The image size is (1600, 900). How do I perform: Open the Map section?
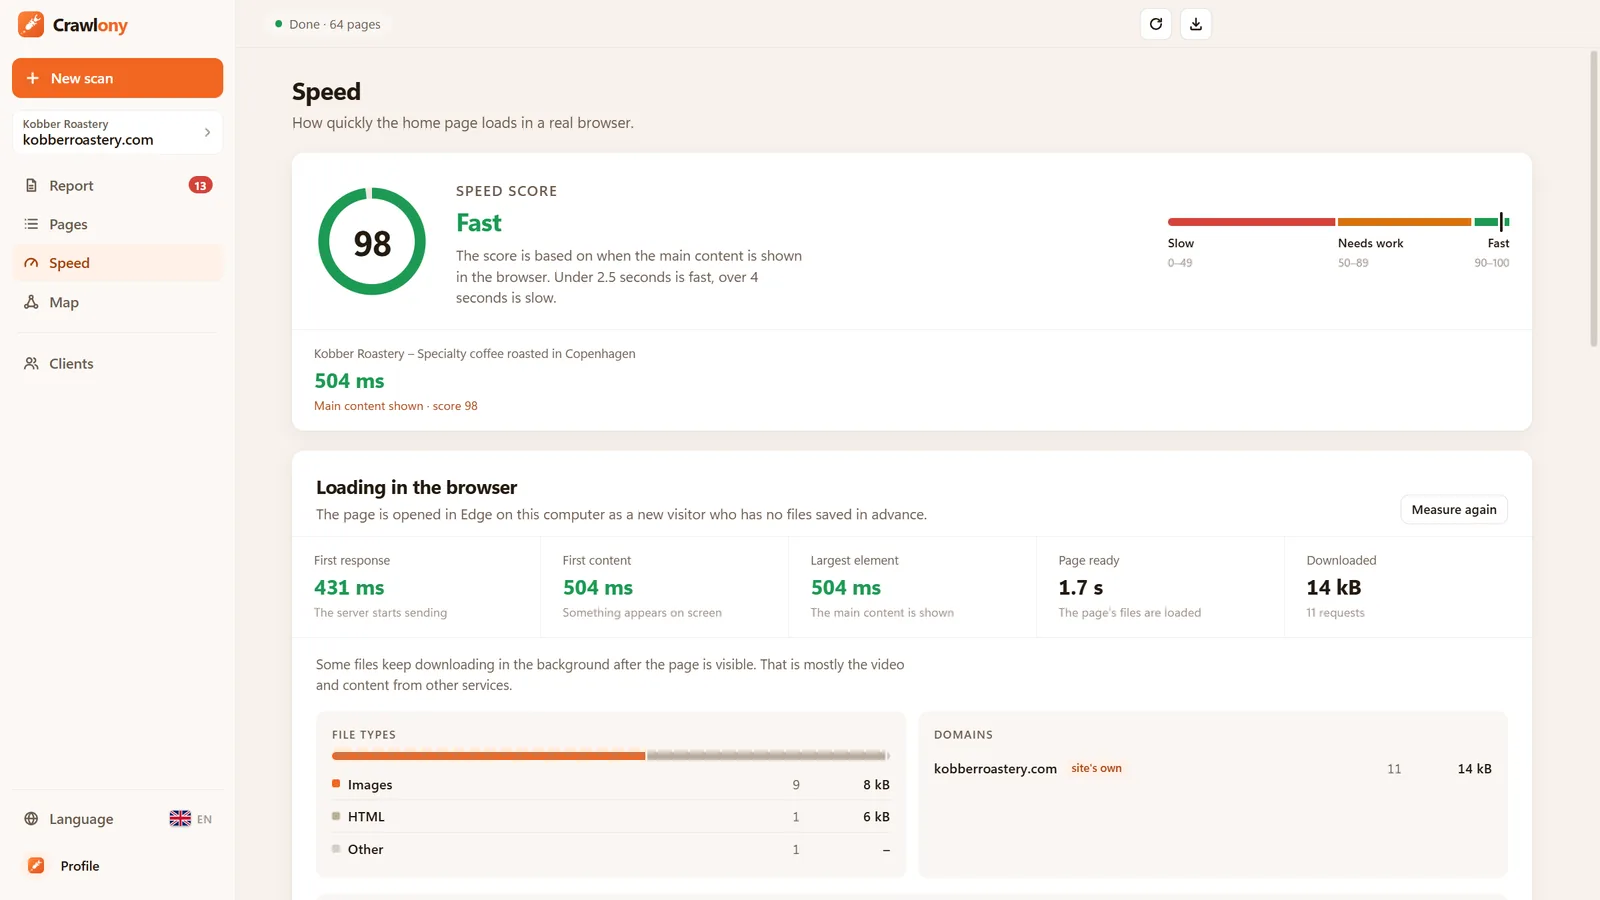tap(117, 302)
